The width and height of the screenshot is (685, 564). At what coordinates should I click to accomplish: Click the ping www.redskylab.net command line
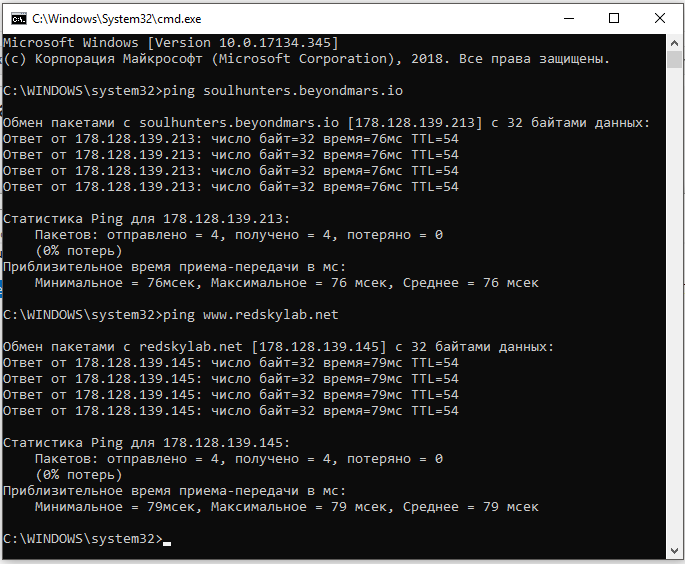tap(171, 315)
